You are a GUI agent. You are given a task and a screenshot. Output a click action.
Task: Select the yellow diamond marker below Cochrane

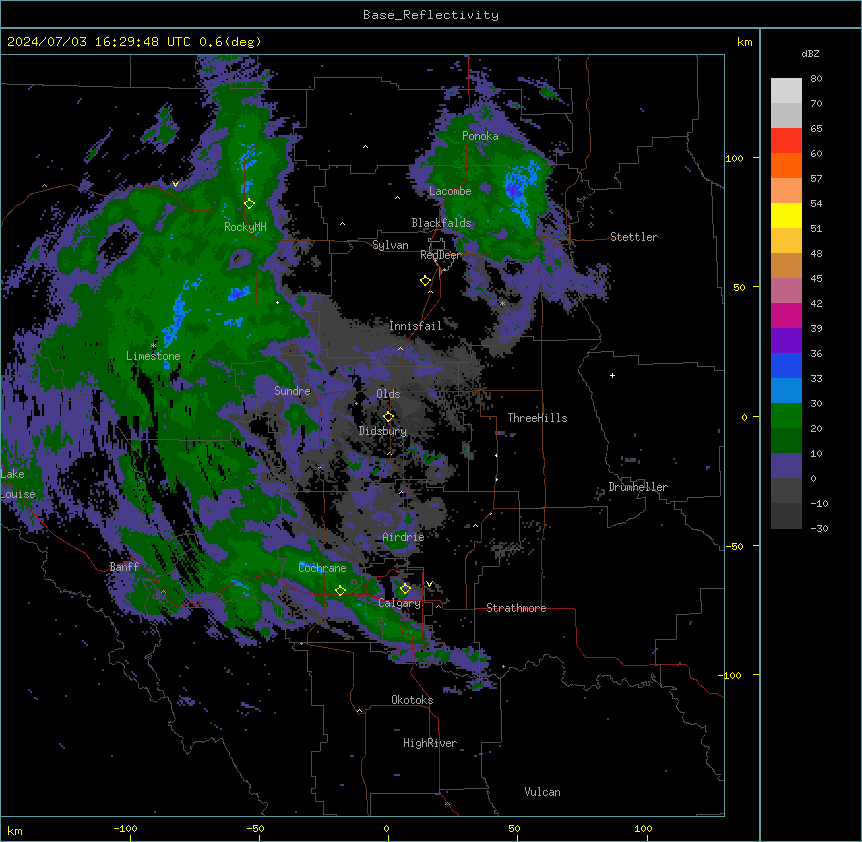pos(340,590)
